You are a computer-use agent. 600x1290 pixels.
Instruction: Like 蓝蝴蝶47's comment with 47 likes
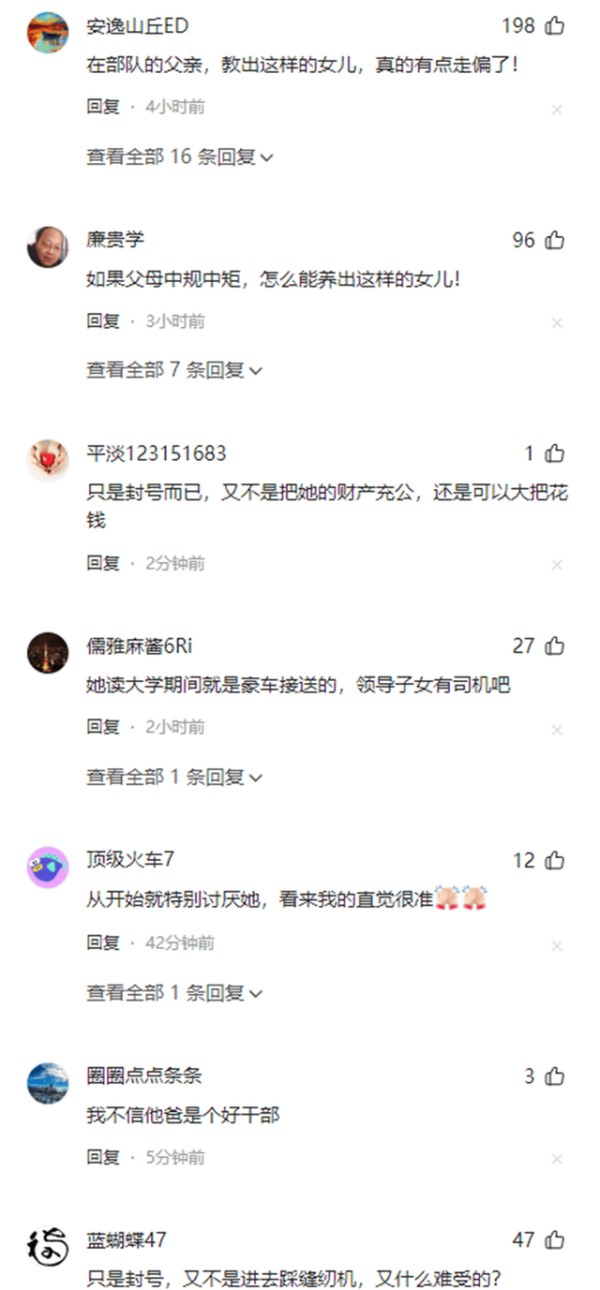tap(555, 1240)
